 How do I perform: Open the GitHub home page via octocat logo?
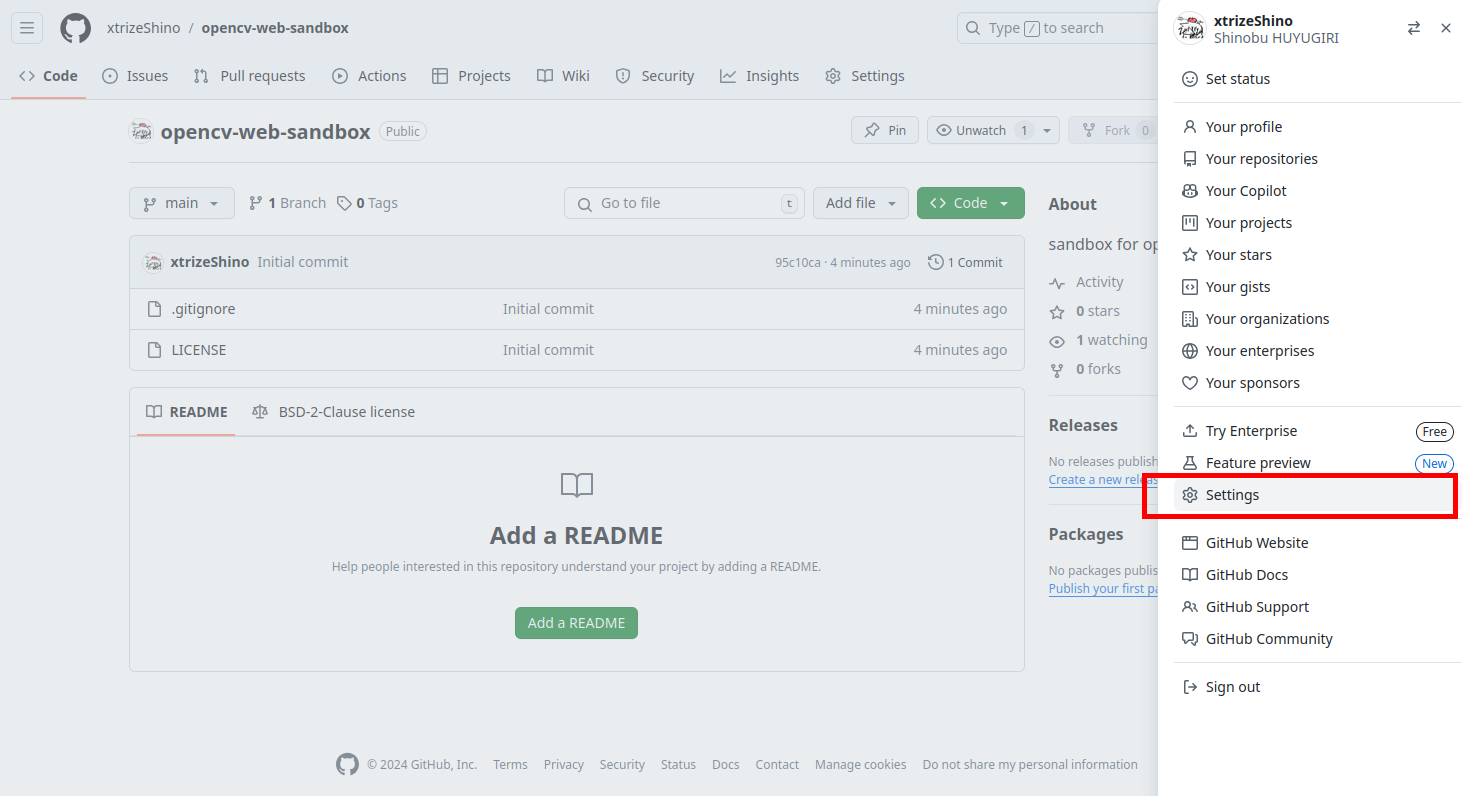click(75, 27)
